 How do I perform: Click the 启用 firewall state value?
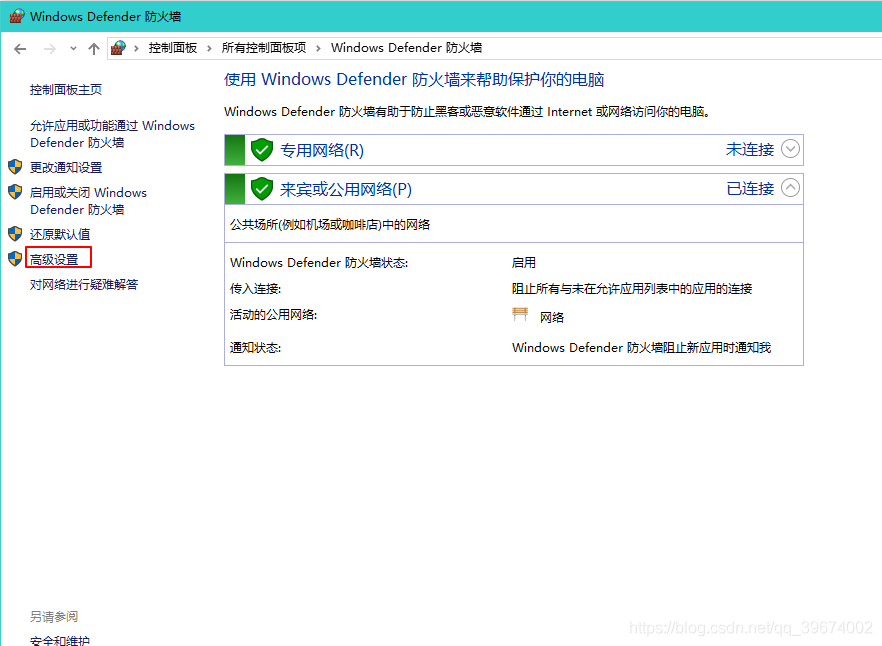[x=524, y=263]
